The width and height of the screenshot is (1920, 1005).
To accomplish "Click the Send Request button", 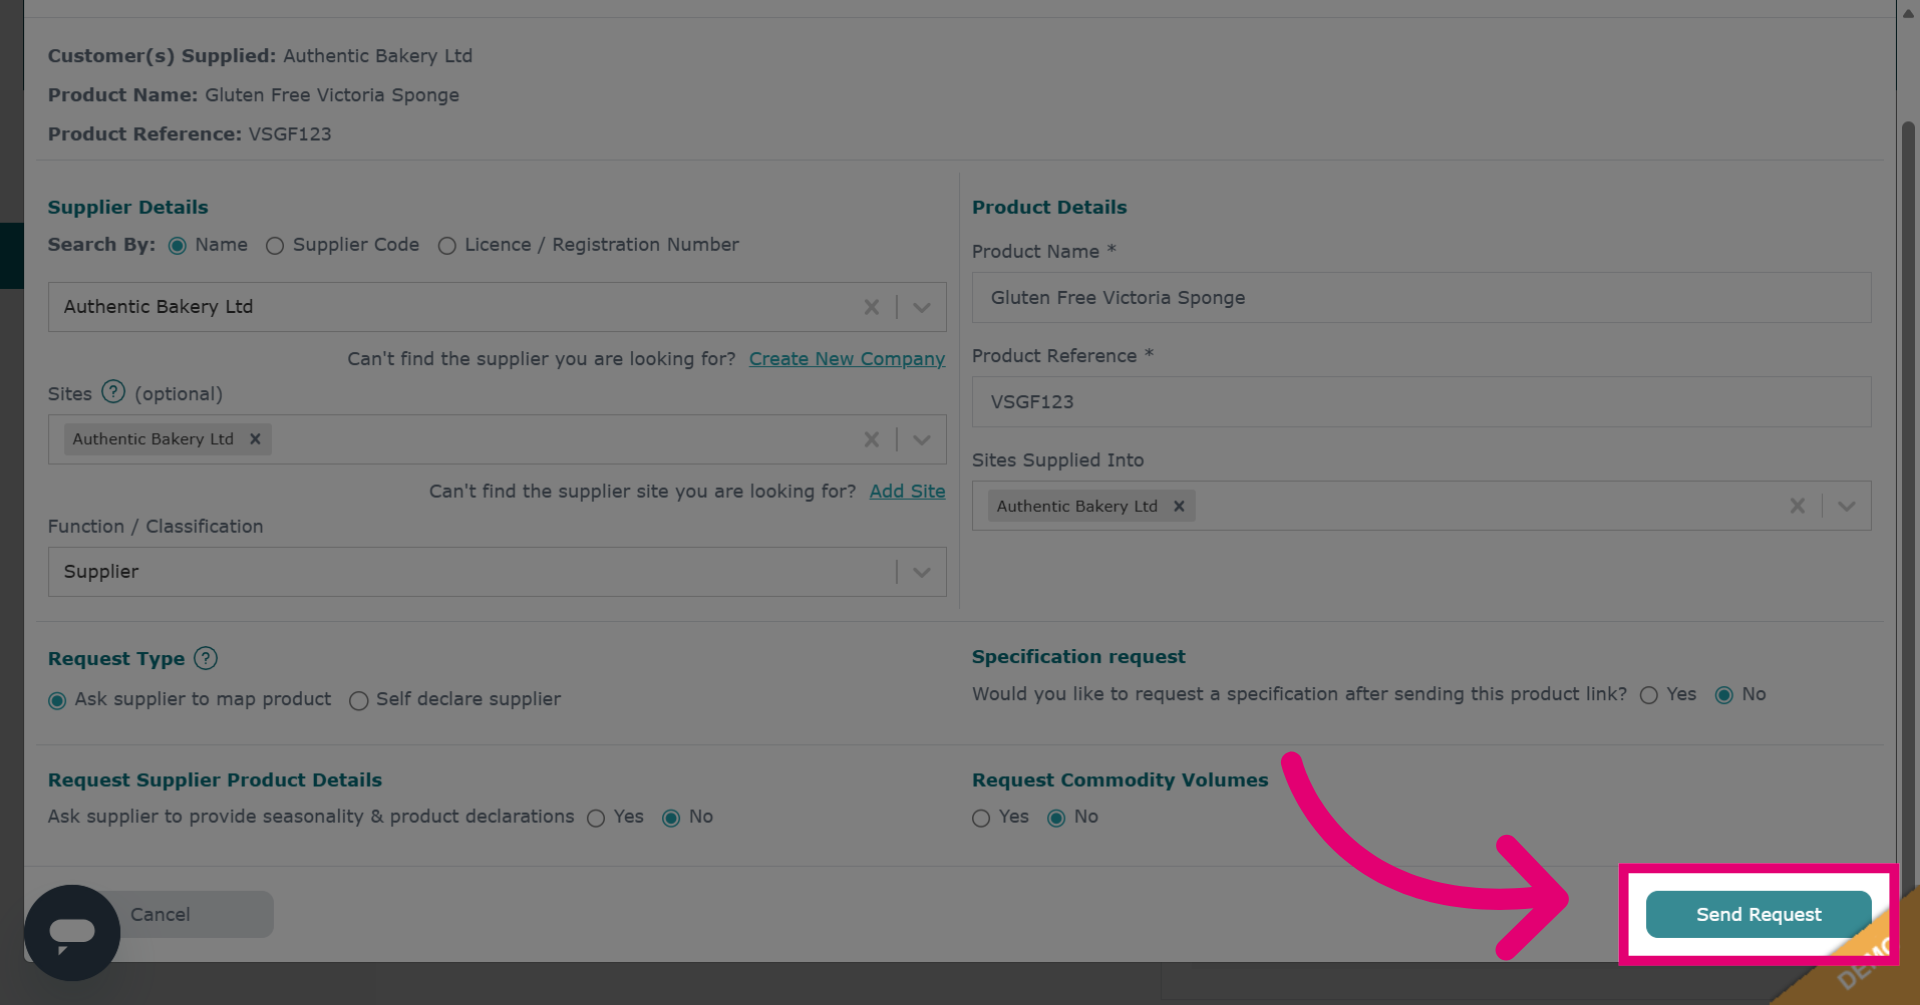I will [x=1758, y=914].
